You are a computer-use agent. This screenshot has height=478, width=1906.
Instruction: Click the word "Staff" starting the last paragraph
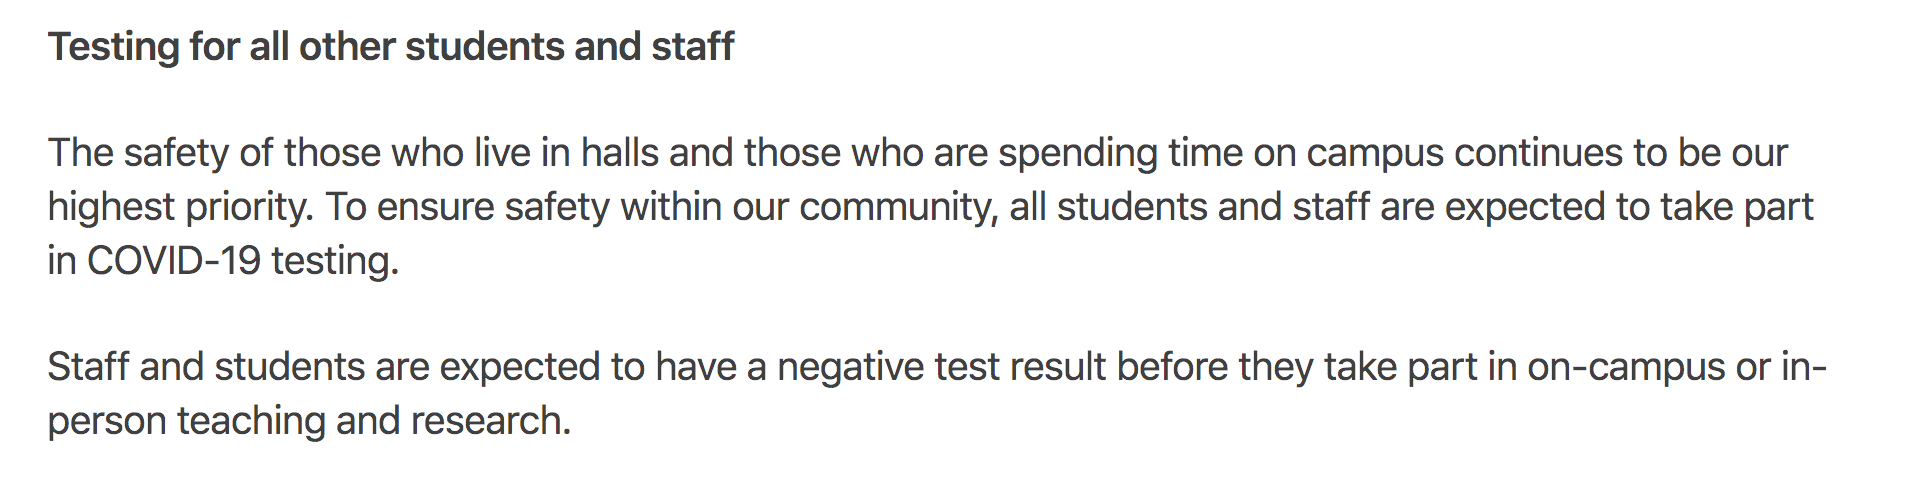click(x=89, y=367)
